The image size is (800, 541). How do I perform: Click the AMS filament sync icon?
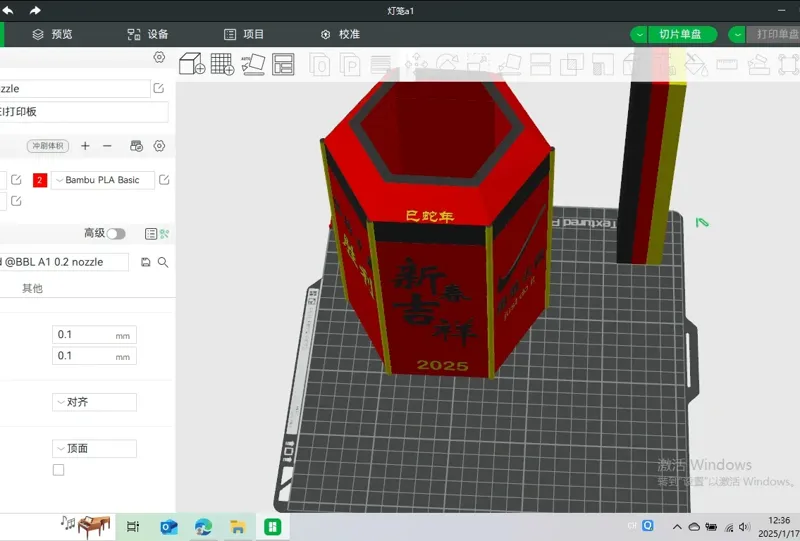[x=136, y=146]
